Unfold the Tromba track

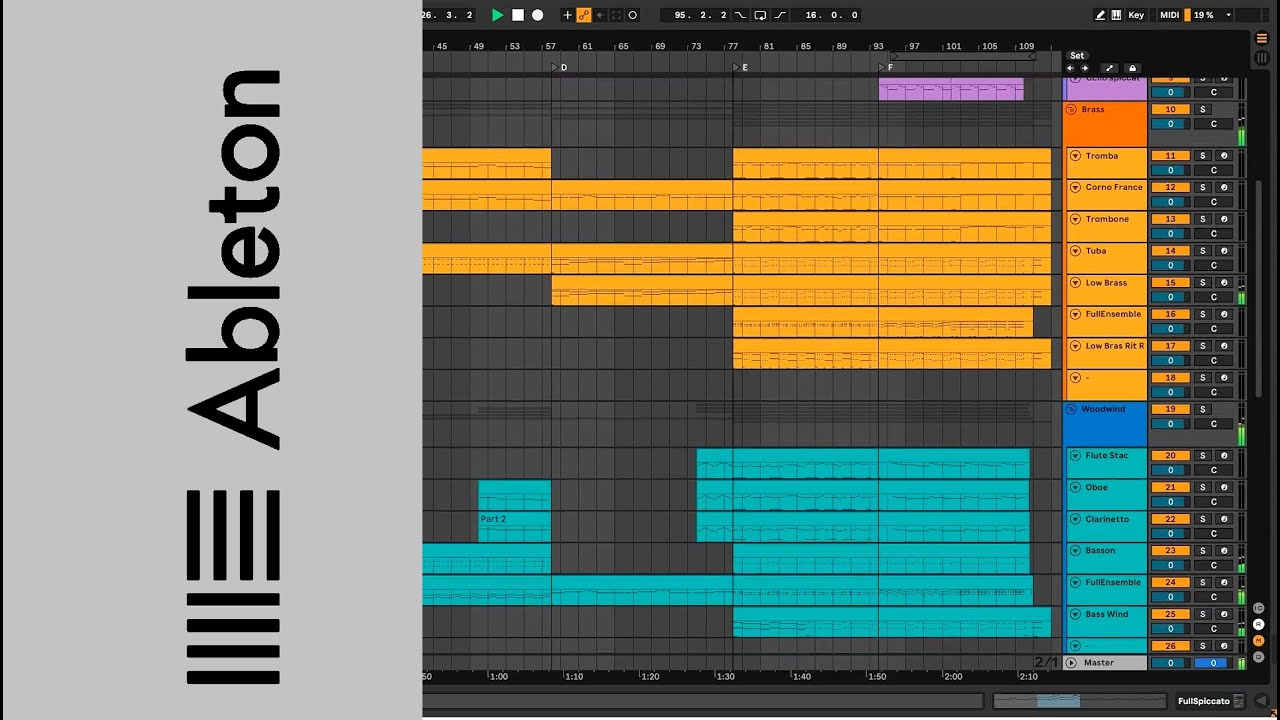(x=1075, y=156)
